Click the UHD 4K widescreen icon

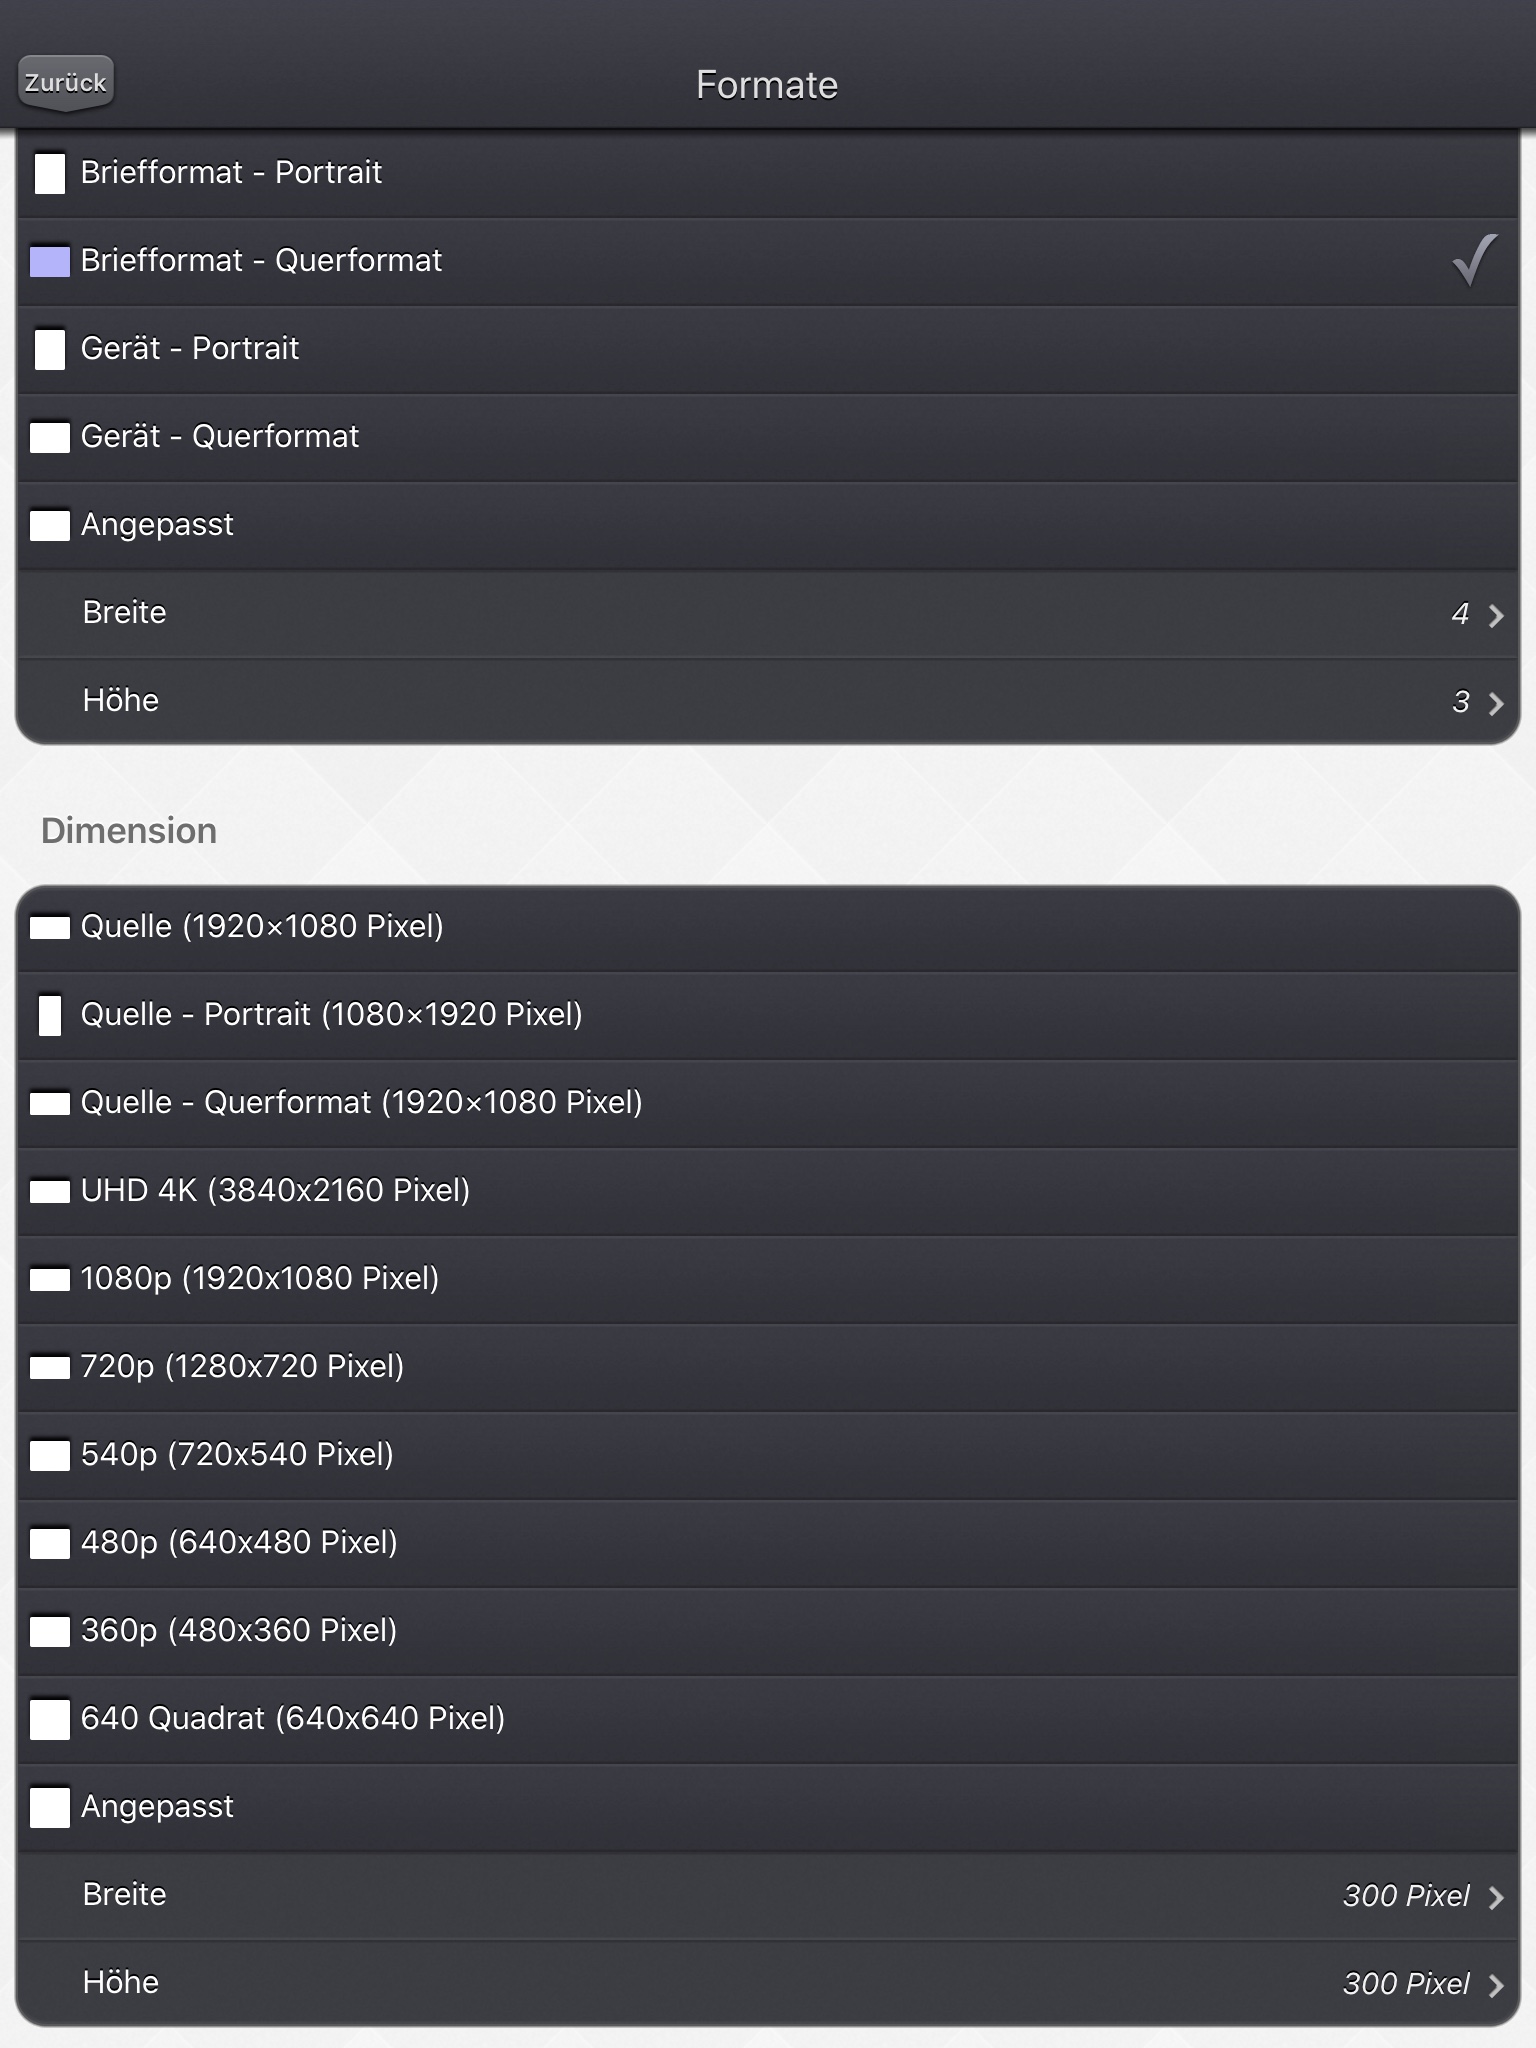[x=50, y=1191]
